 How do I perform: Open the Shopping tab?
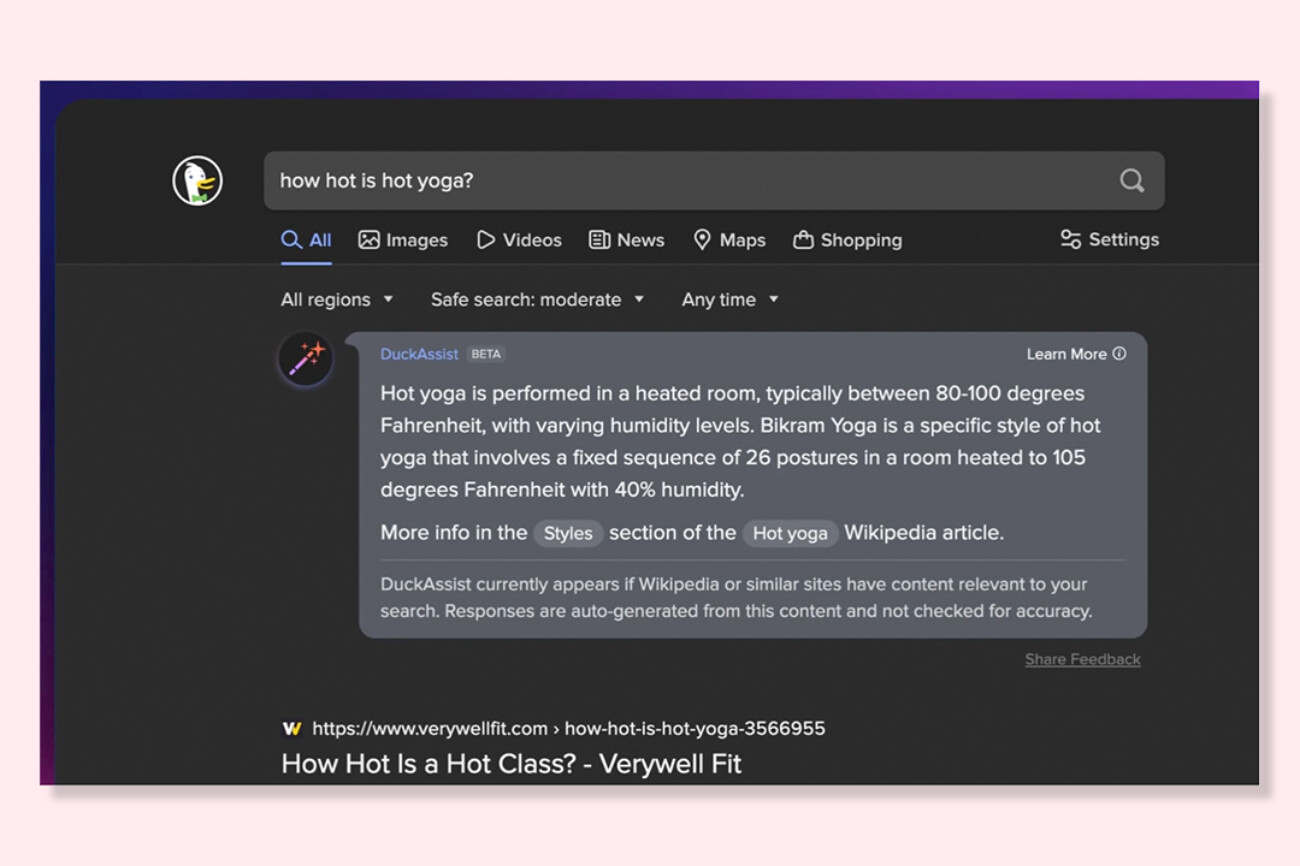click(x=847, y=240)
